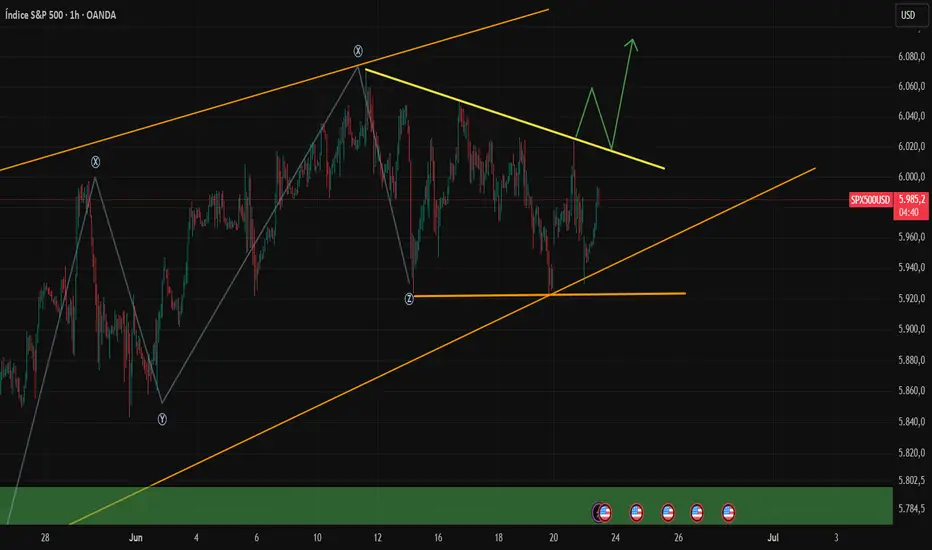Click the 10 date label on time axis
This screenshot has width=932, height=550.
click(x=317, y=538)
